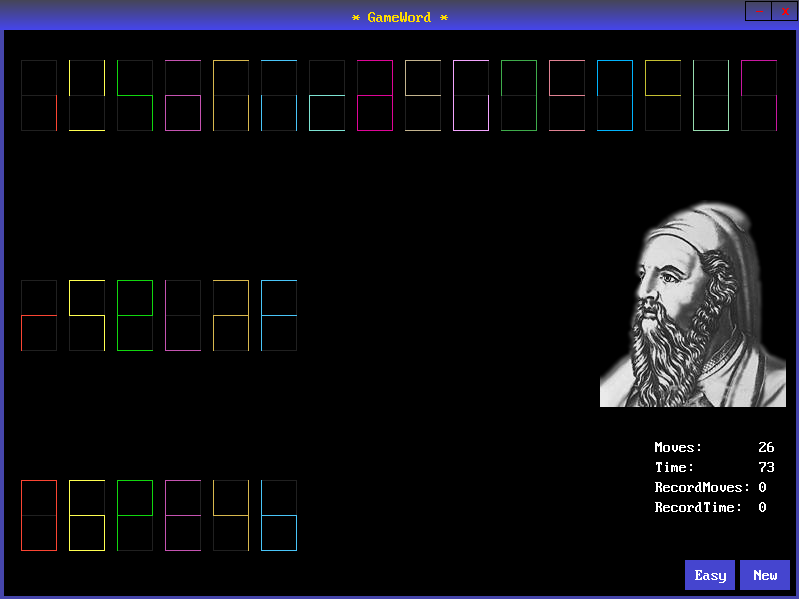The image size is (799, 599).
Task: Select the blue tile in the bottom row
Action: 279,515
